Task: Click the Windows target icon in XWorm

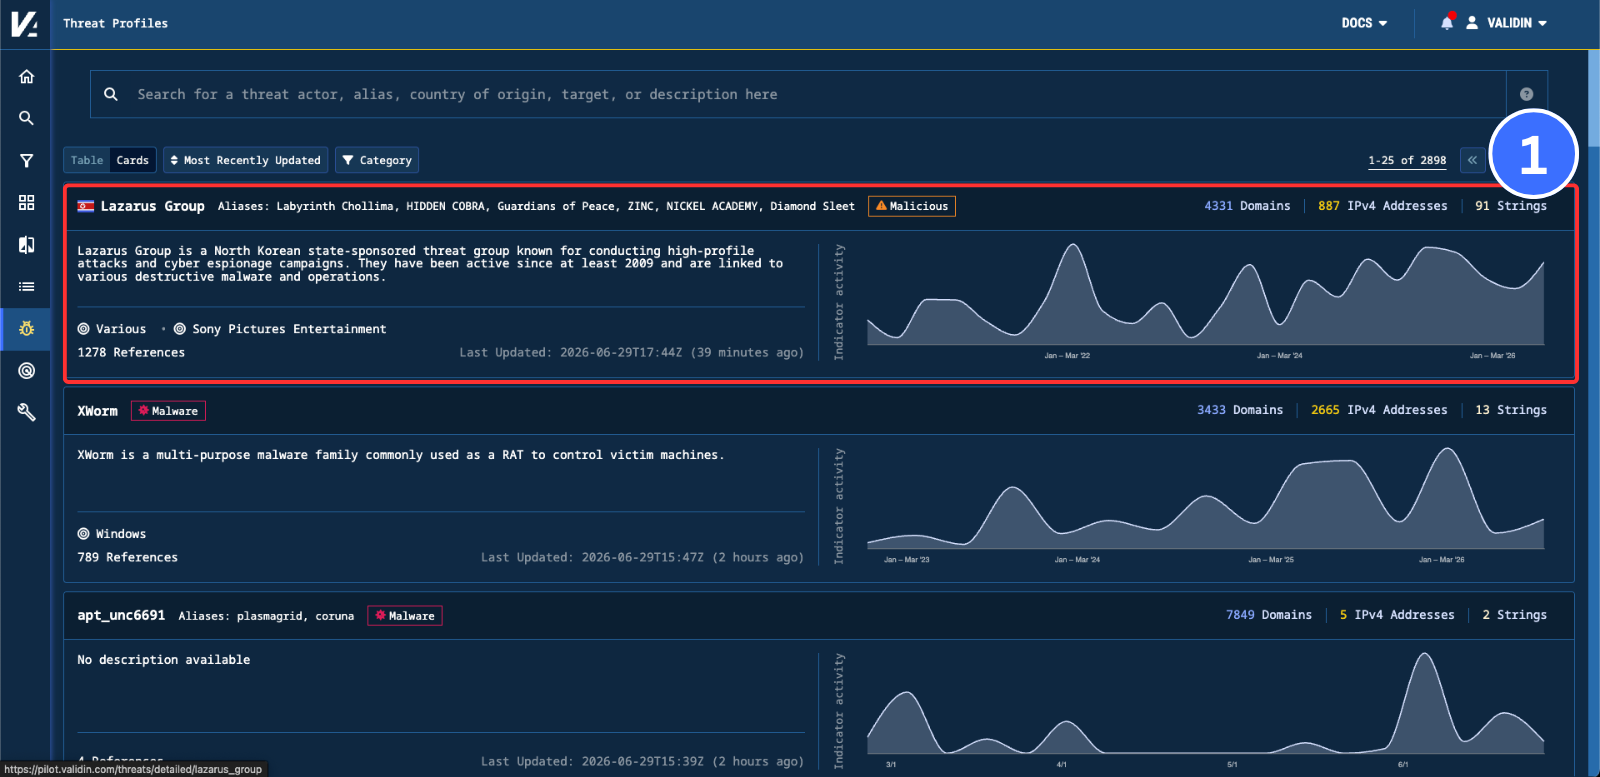Action: (x=84, y=534)
